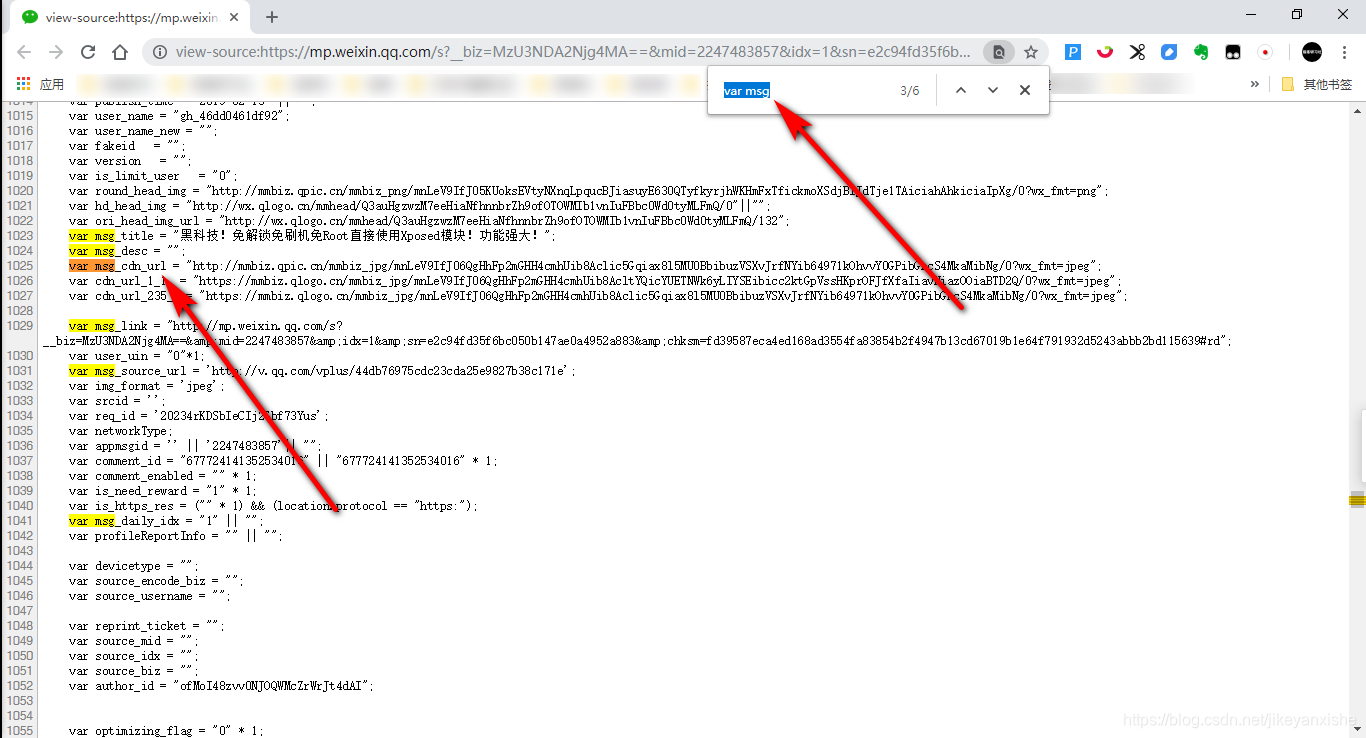Open the Chrome three-dot menu

pyautogui.click(x=1345, y=52)
